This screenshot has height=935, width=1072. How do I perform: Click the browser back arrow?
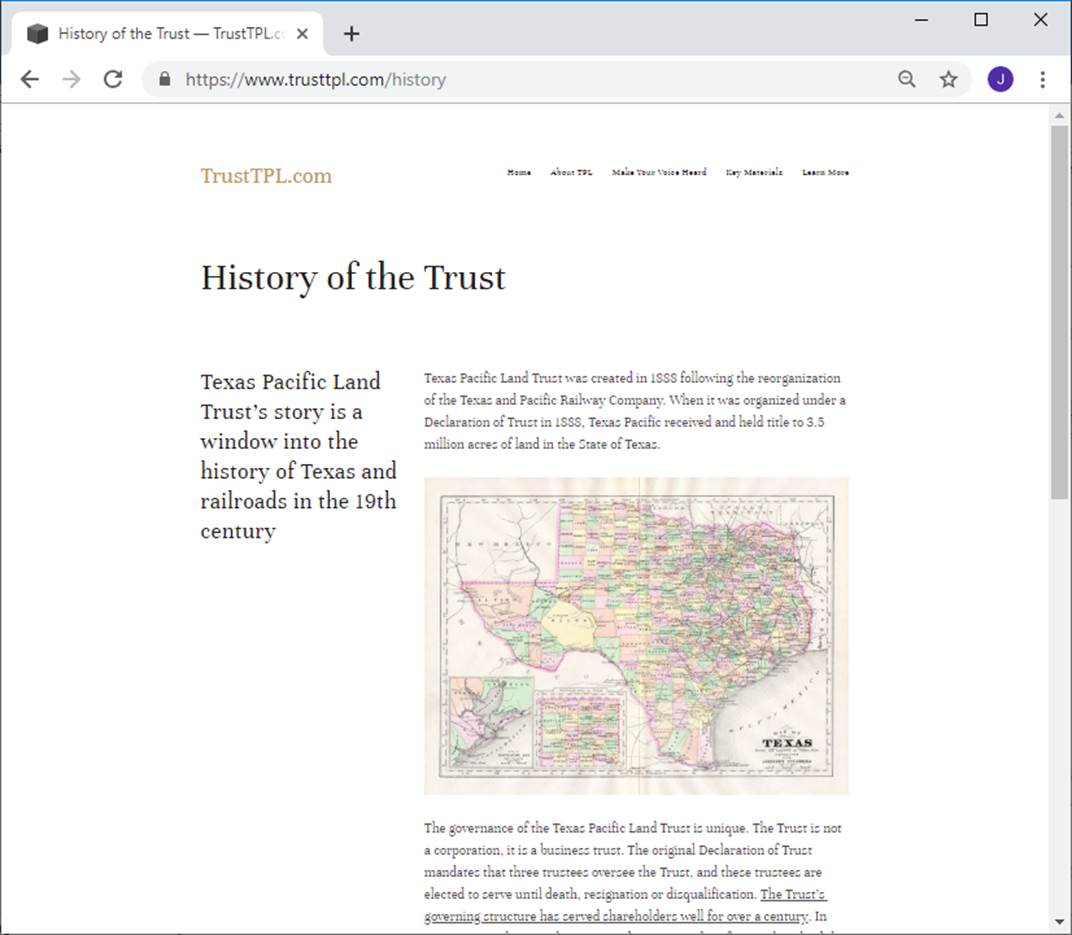pyautogui.click(x=30, y=80)
